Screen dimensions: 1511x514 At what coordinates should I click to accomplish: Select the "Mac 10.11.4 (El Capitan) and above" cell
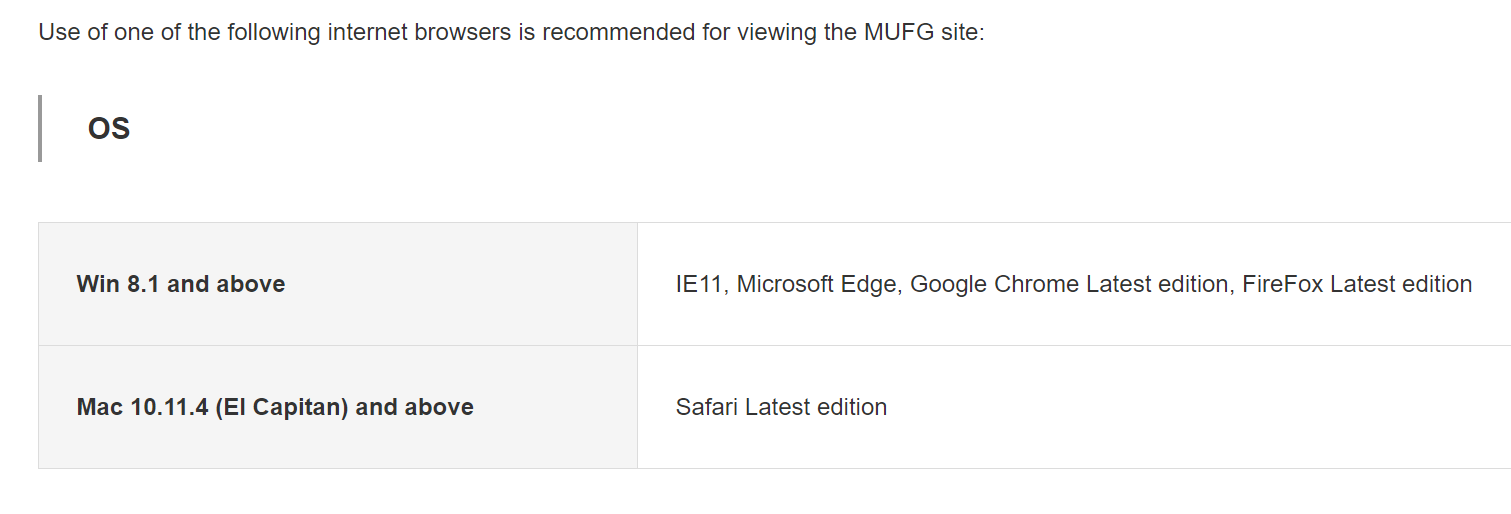pyautogui.click(x=336, y=407)
